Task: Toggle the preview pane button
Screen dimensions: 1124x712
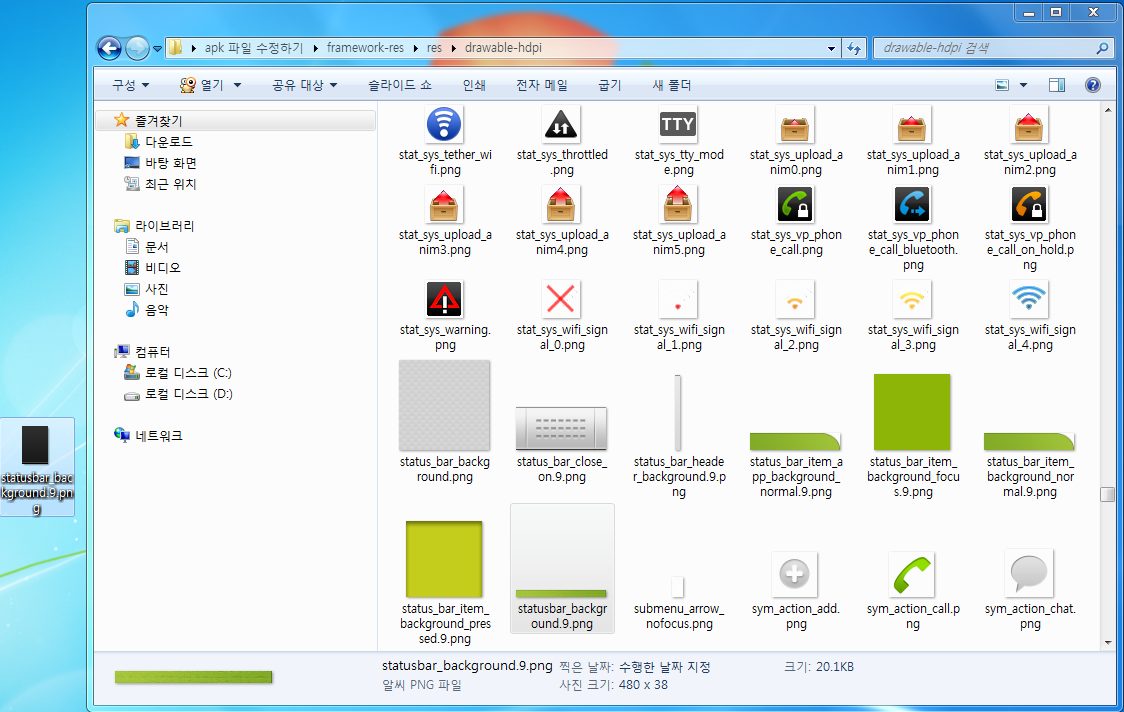Action: (x=1057, y=86)
